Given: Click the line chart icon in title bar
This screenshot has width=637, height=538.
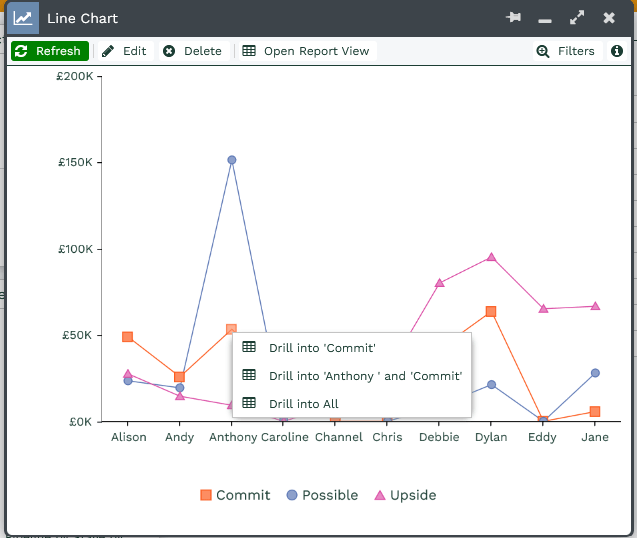Looking at the screenshot, I should 23,18.
